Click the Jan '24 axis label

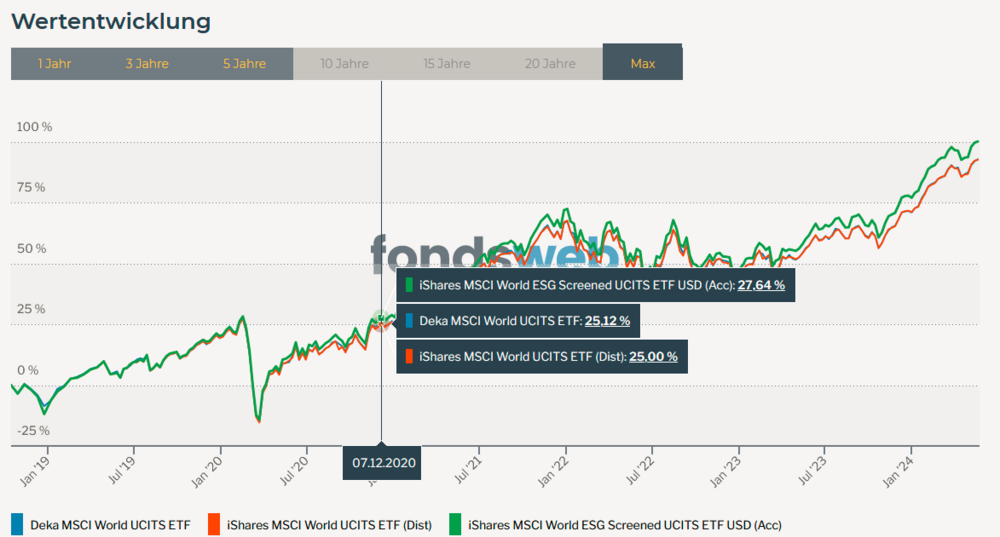coord(899,472)
